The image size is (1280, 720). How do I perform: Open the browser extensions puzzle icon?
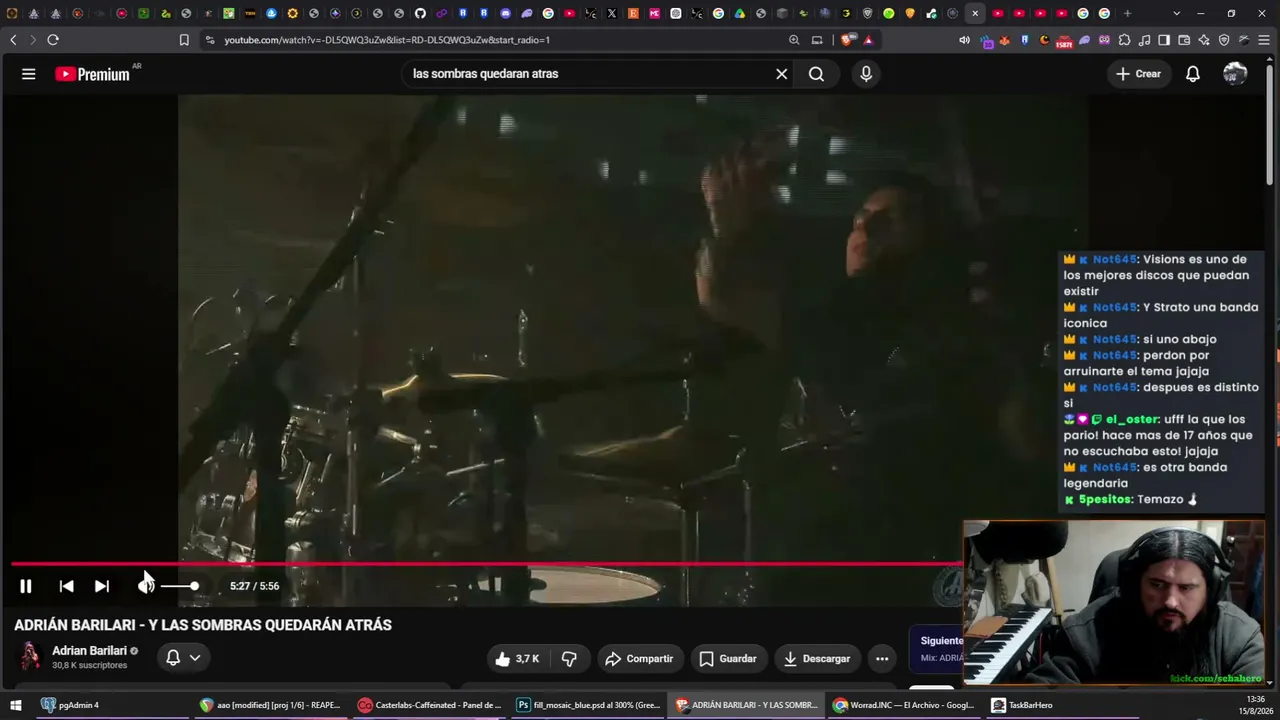1125,40
